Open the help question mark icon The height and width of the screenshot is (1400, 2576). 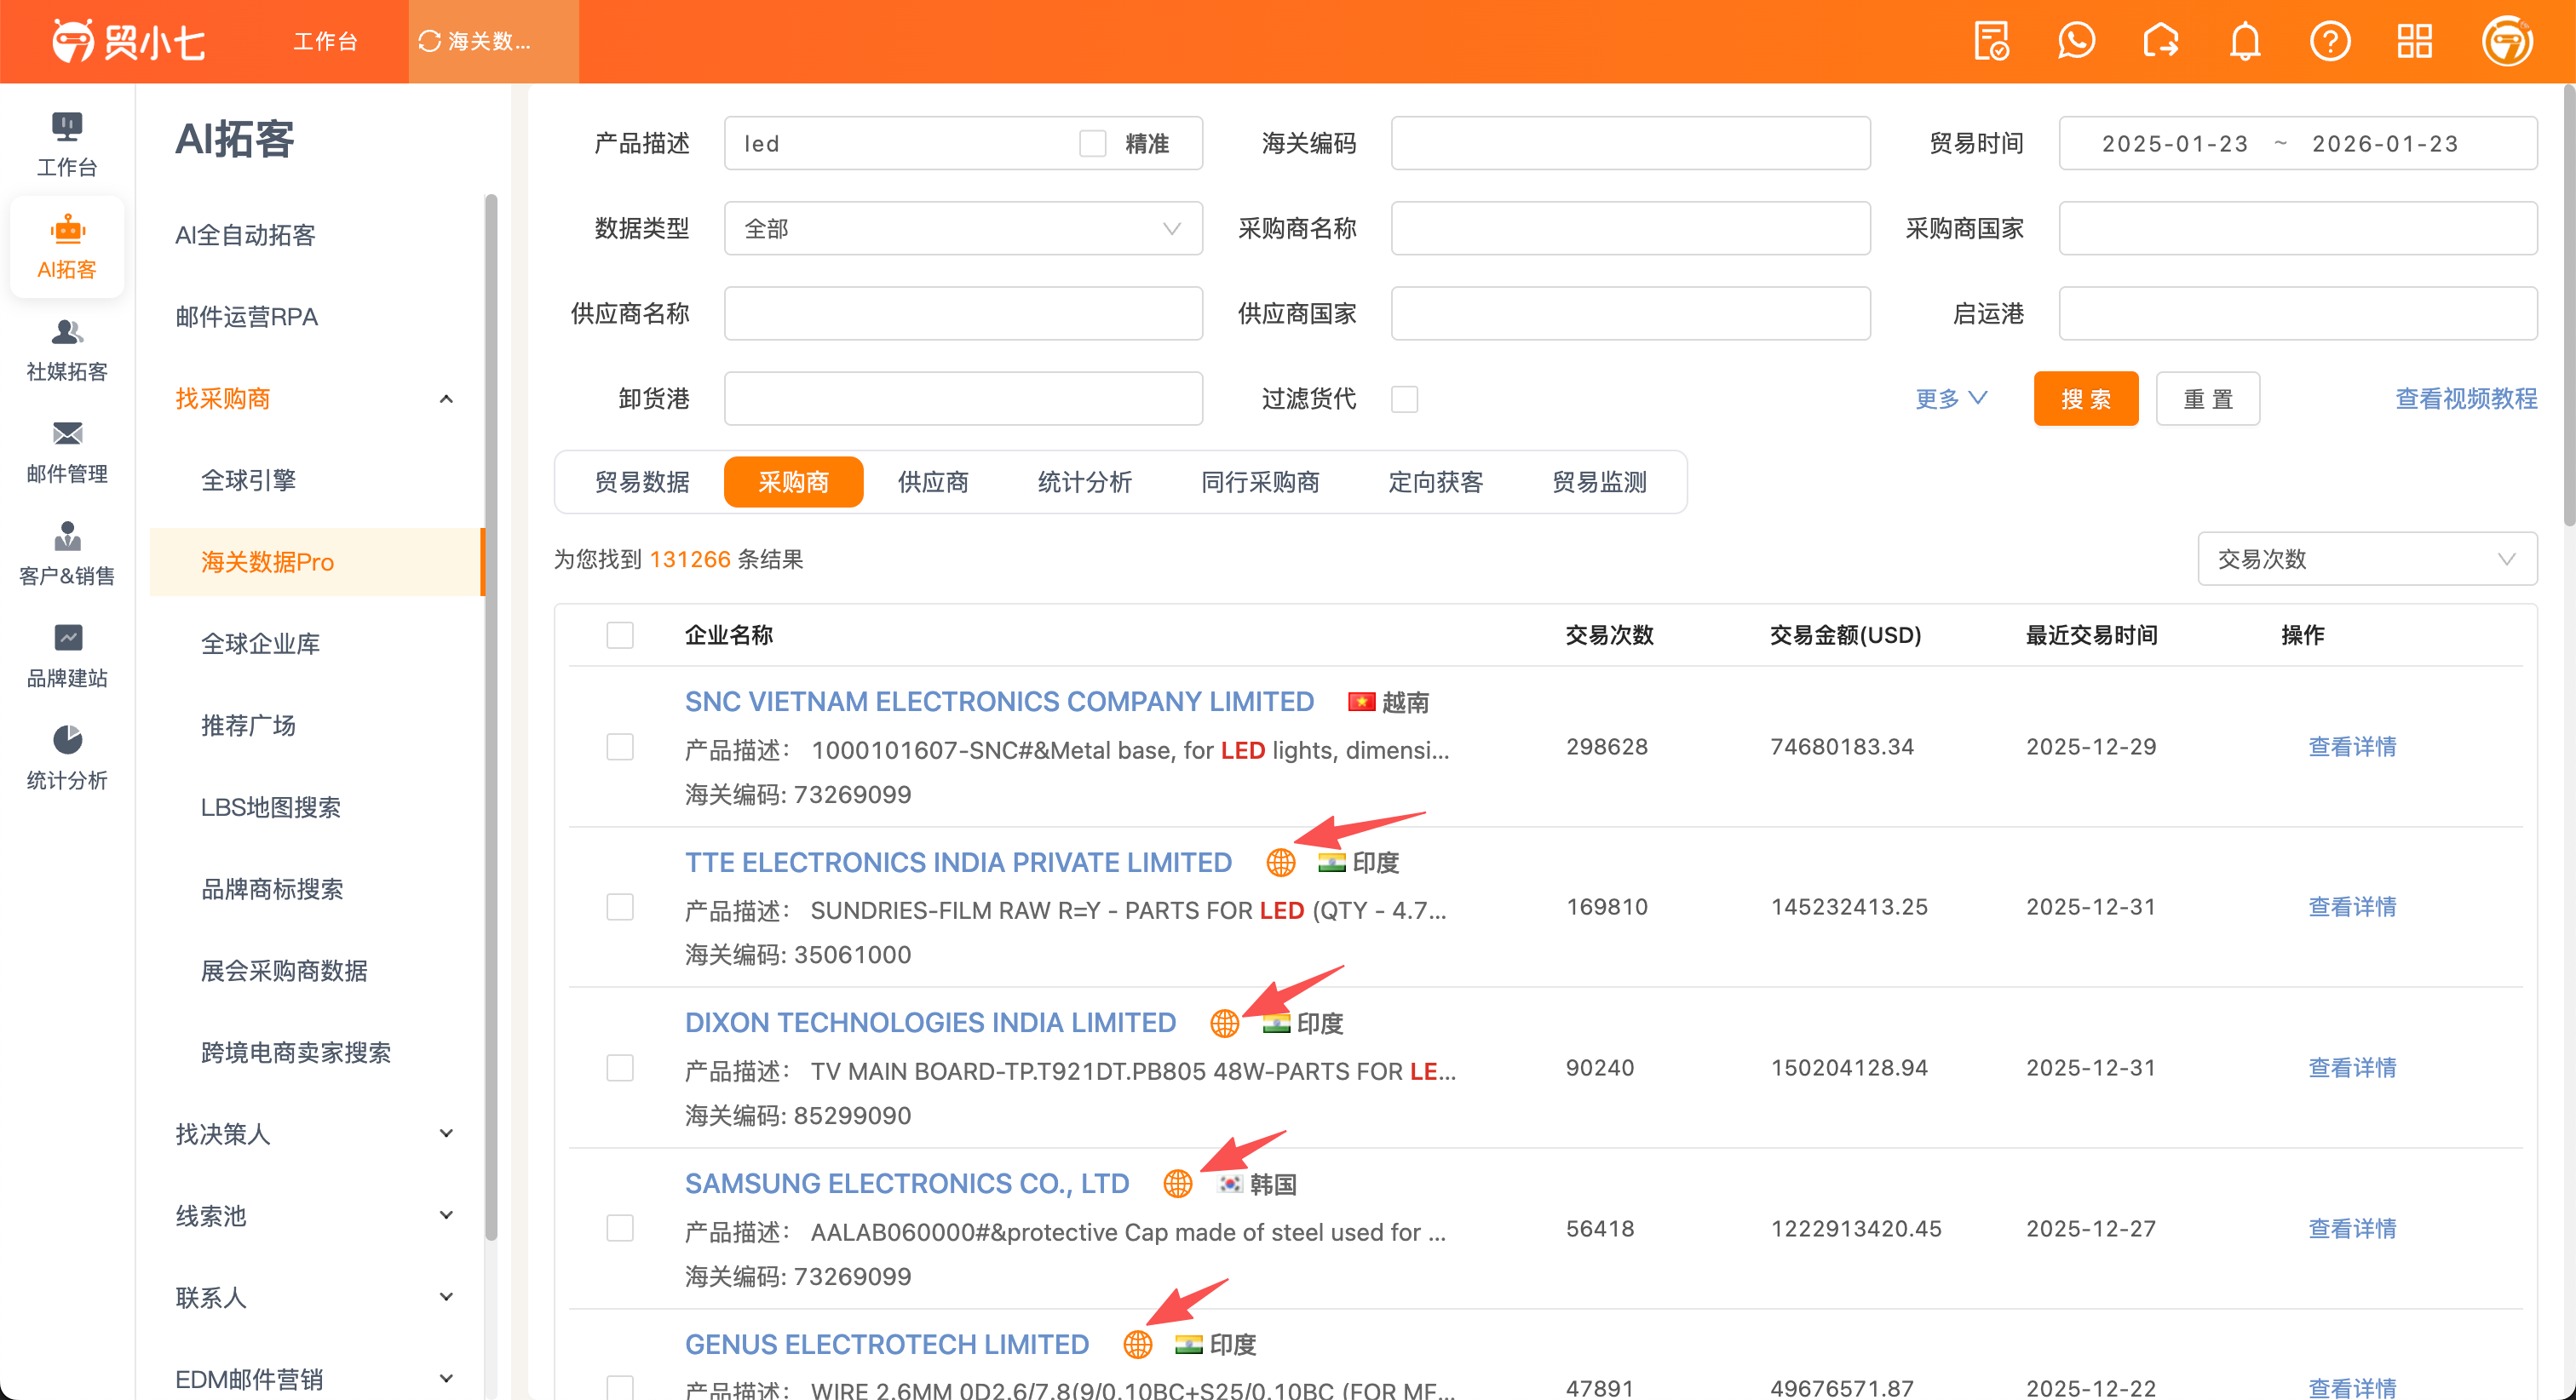click(2330, 41)
